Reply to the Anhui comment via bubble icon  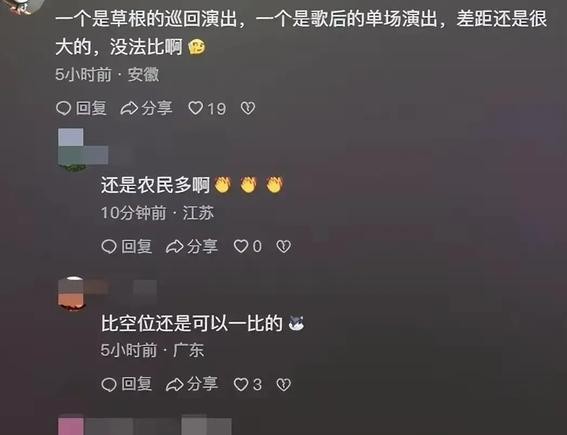click(x=81, y=108)
